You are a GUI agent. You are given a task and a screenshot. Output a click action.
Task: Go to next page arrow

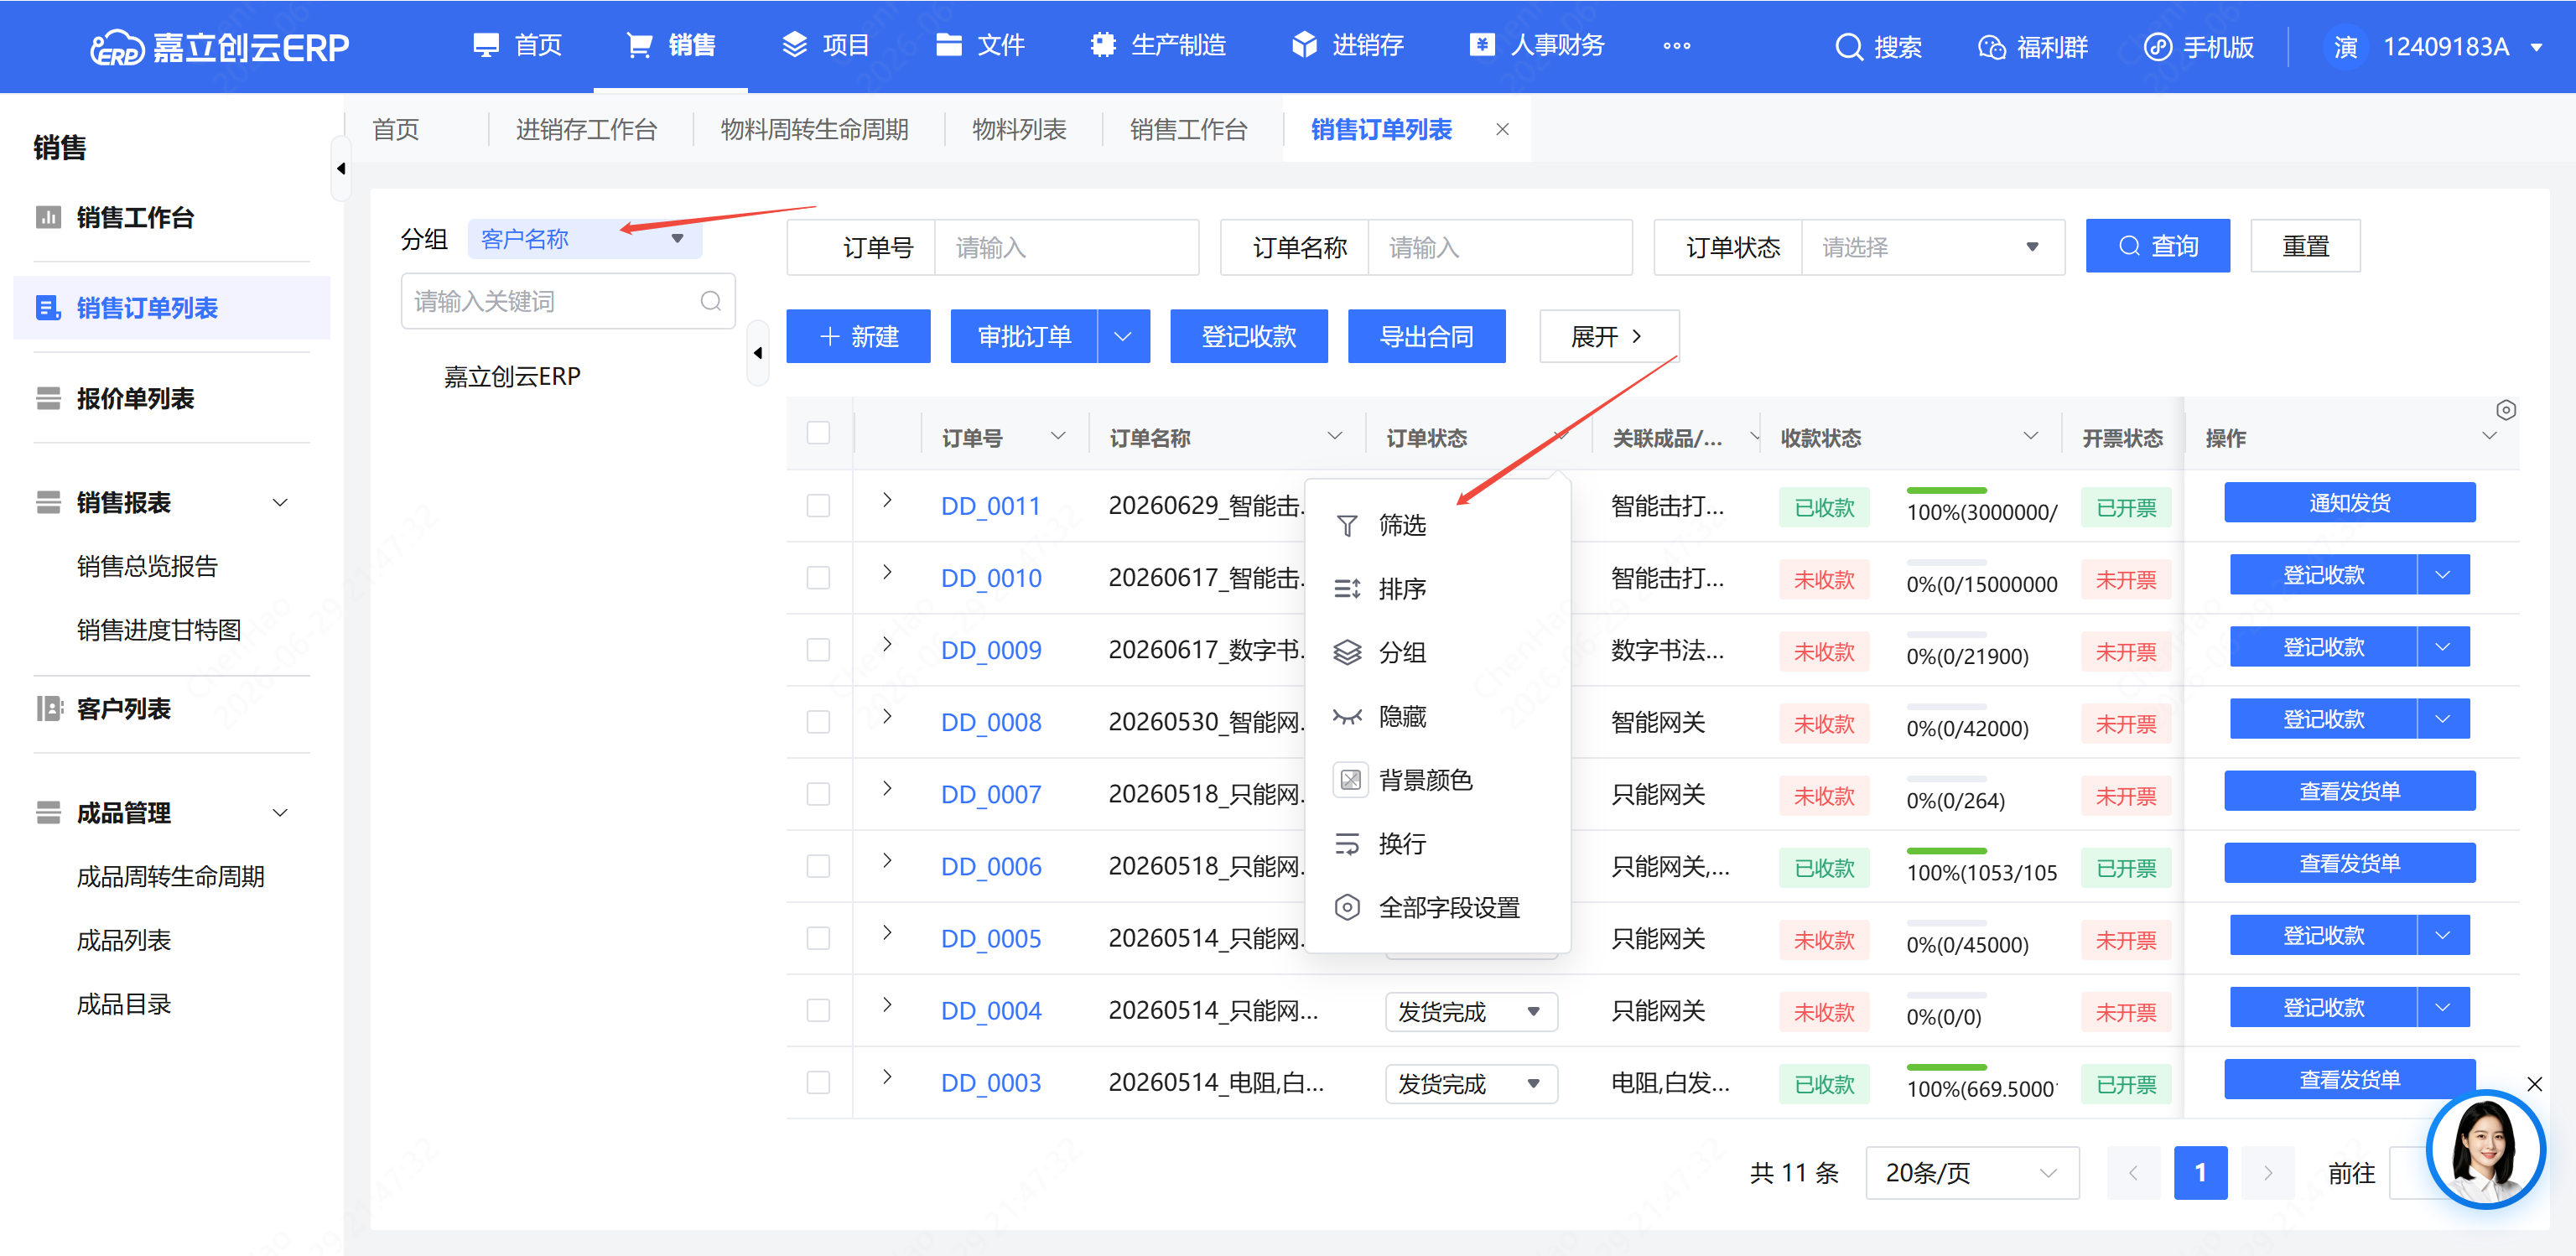pyautogui.click(x=2267, y=1172)
